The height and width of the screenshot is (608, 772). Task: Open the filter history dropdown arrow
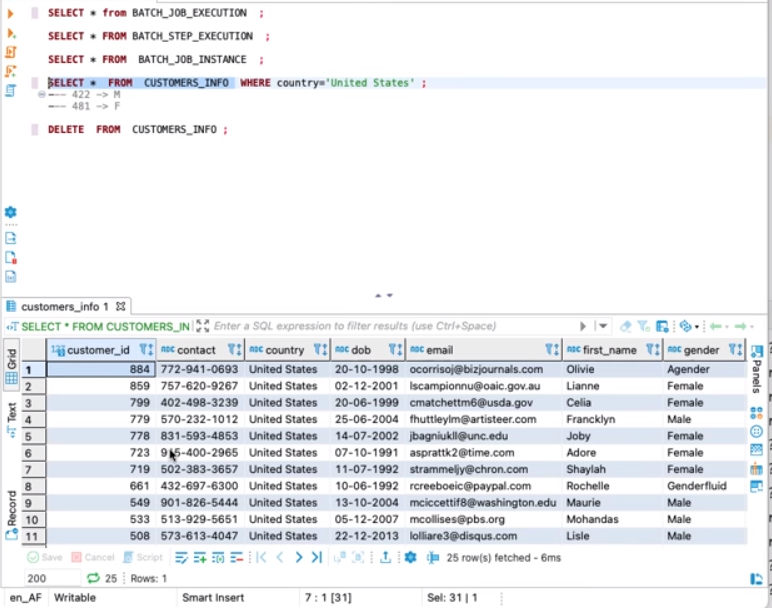(x=603, y=326)
